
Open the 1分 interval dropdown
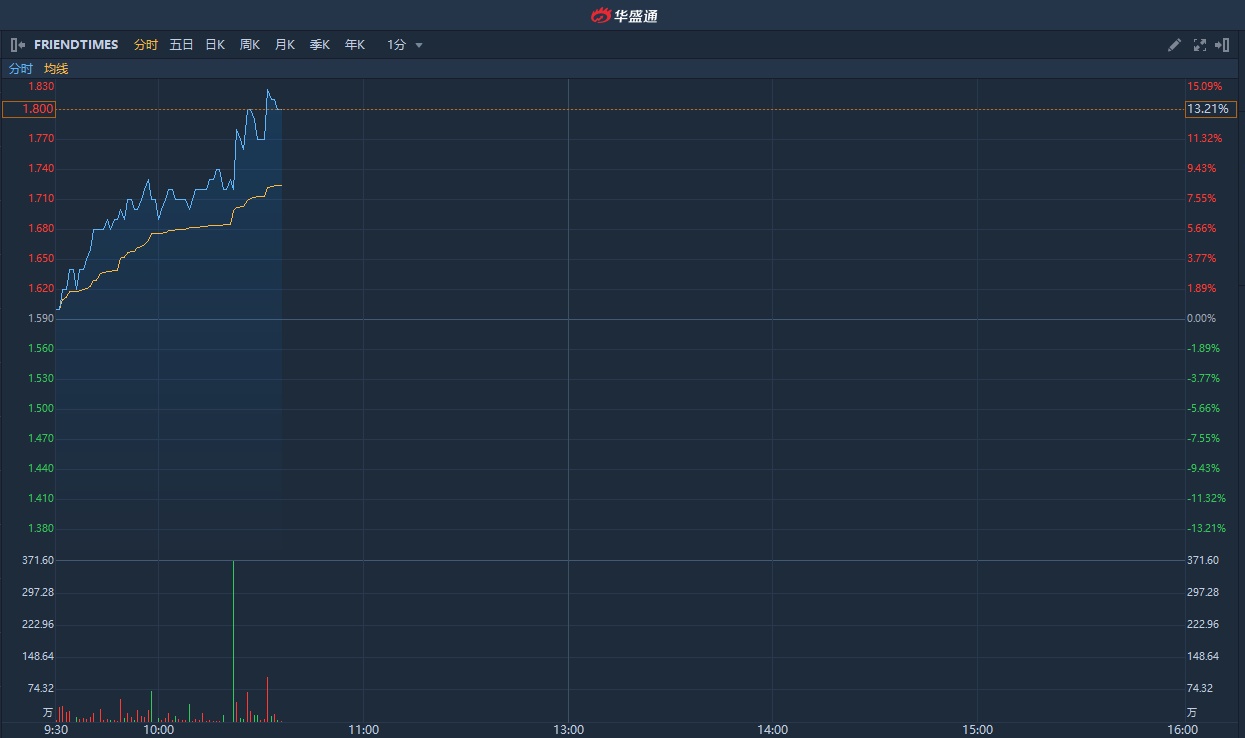[405, 45]
